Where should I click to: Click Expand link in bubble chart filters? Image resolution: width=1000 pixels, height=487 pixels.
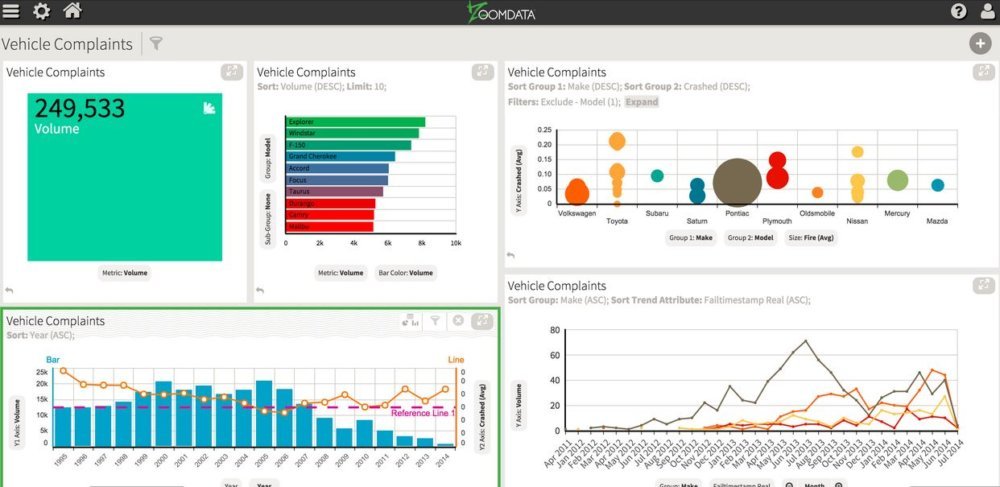point(641,102)
